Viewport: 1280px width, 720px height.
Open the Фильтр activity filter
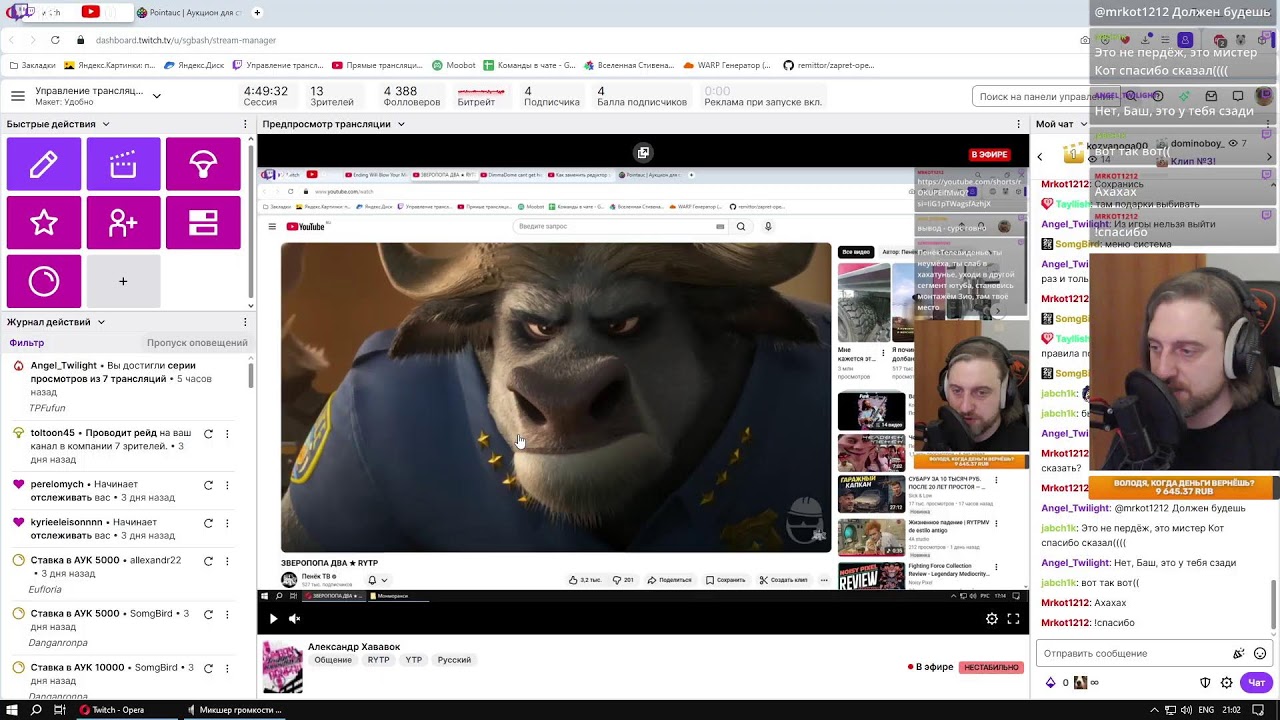(x=27, y=343)
